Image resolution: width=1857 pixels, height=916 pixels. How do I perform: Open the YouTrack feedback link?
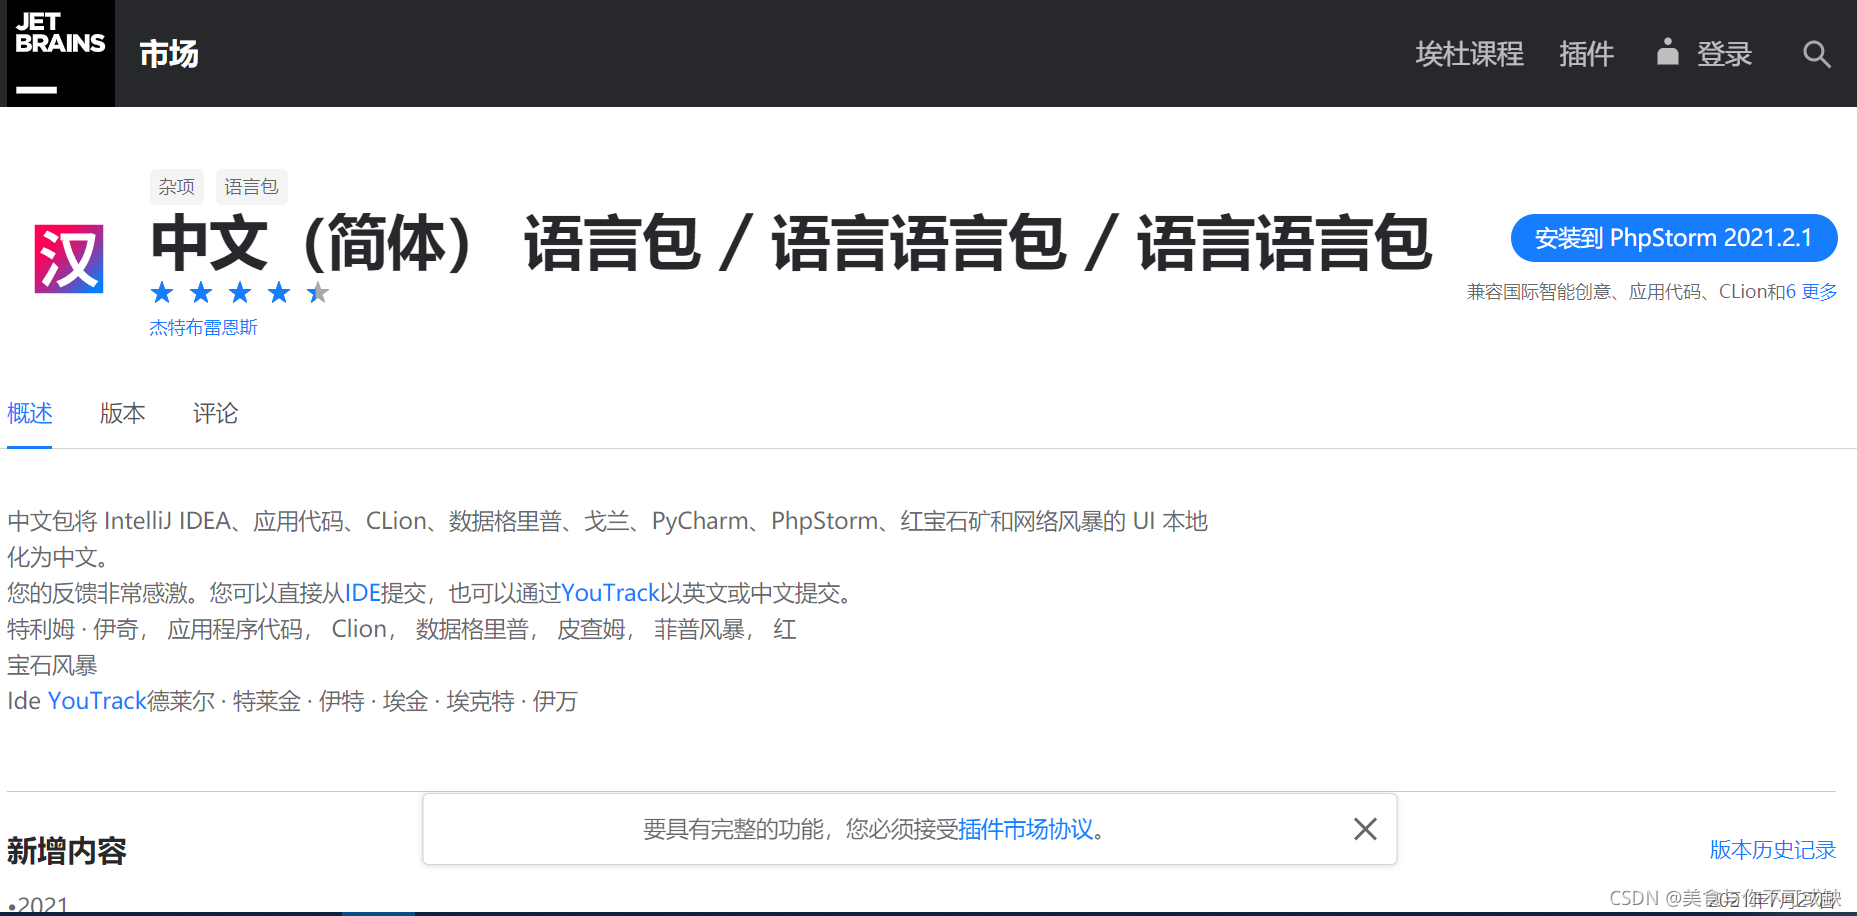(x=610, y=592)
